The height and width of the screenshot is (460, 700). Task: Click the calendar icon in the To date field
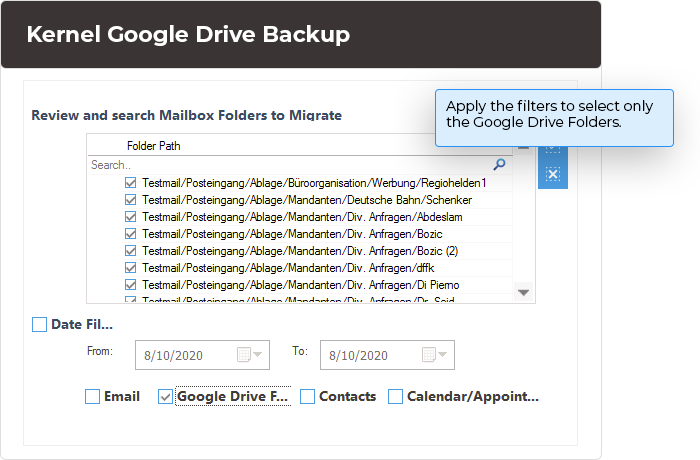tap(429, 355)
